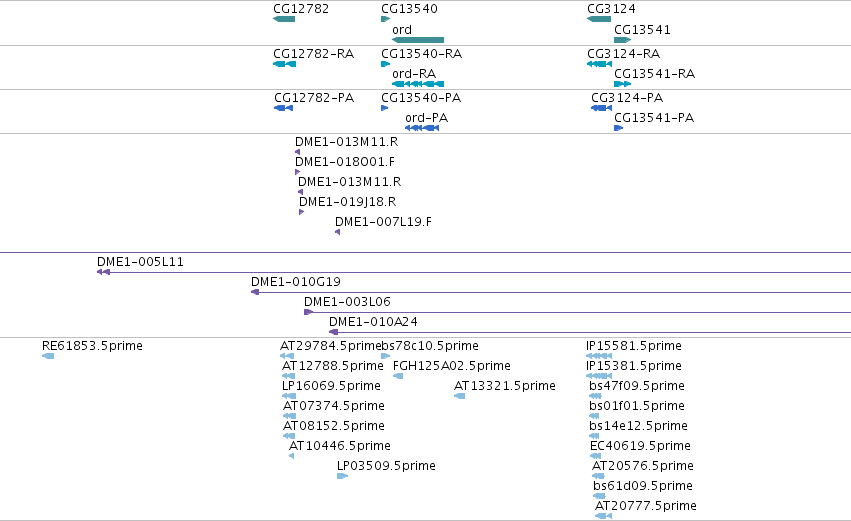851x521 pixels.
Task: Open the AT20777.5prime EST label
Action: click(646, 506)
